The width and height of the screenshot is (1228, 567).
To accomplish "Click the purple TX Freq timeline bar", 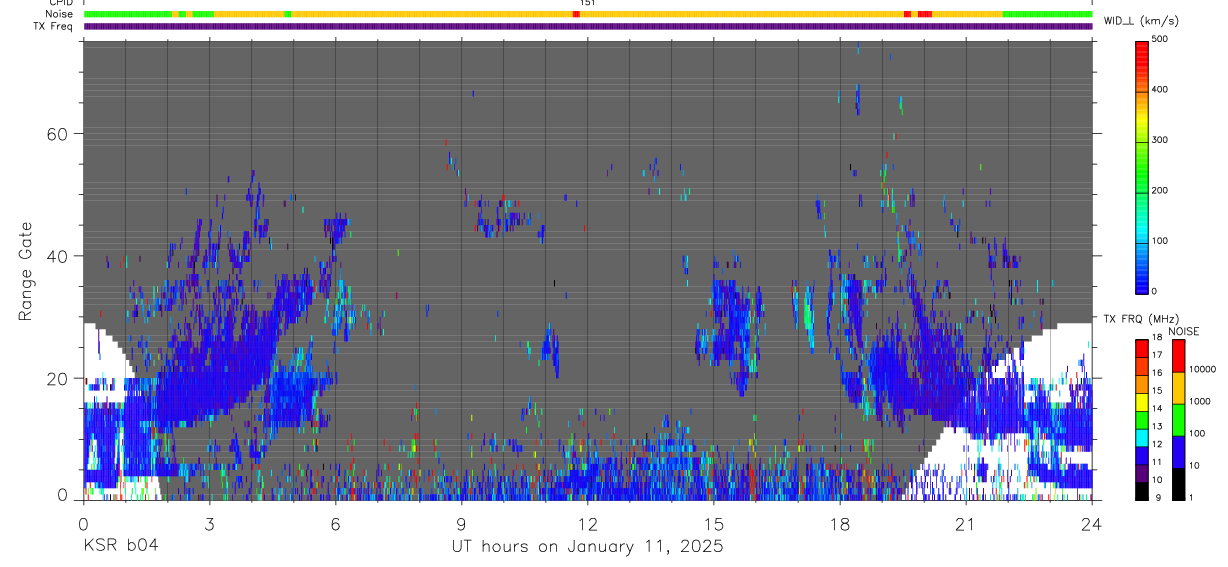I will click(x=588, y=26).
